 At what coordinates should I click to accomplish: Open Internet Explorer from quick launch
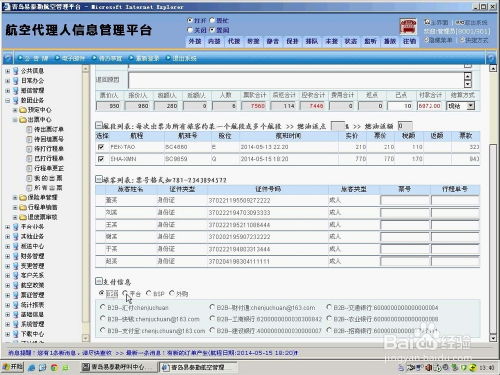pyautogui.click(x=32, y=368)
